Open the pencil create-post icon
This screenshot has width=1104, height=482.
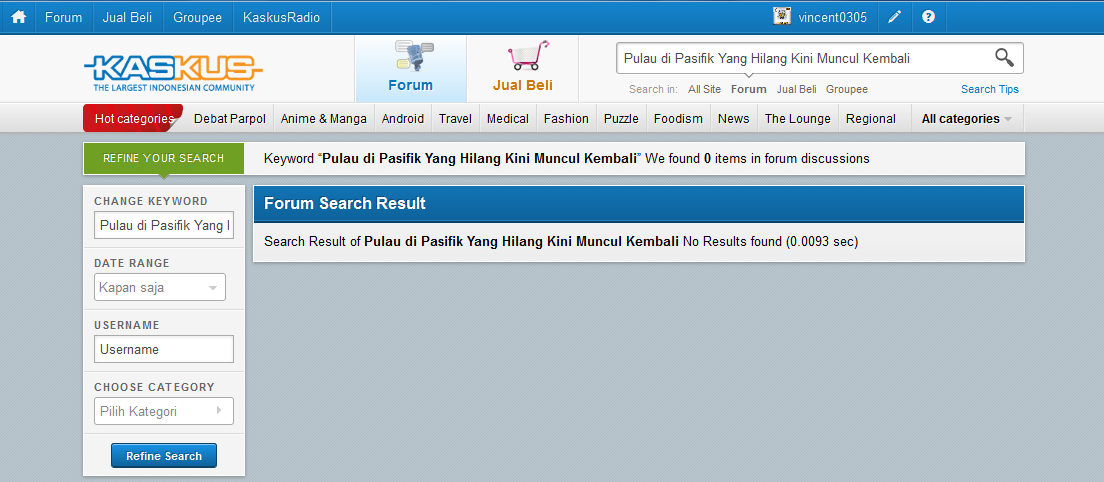pos(894,17)
